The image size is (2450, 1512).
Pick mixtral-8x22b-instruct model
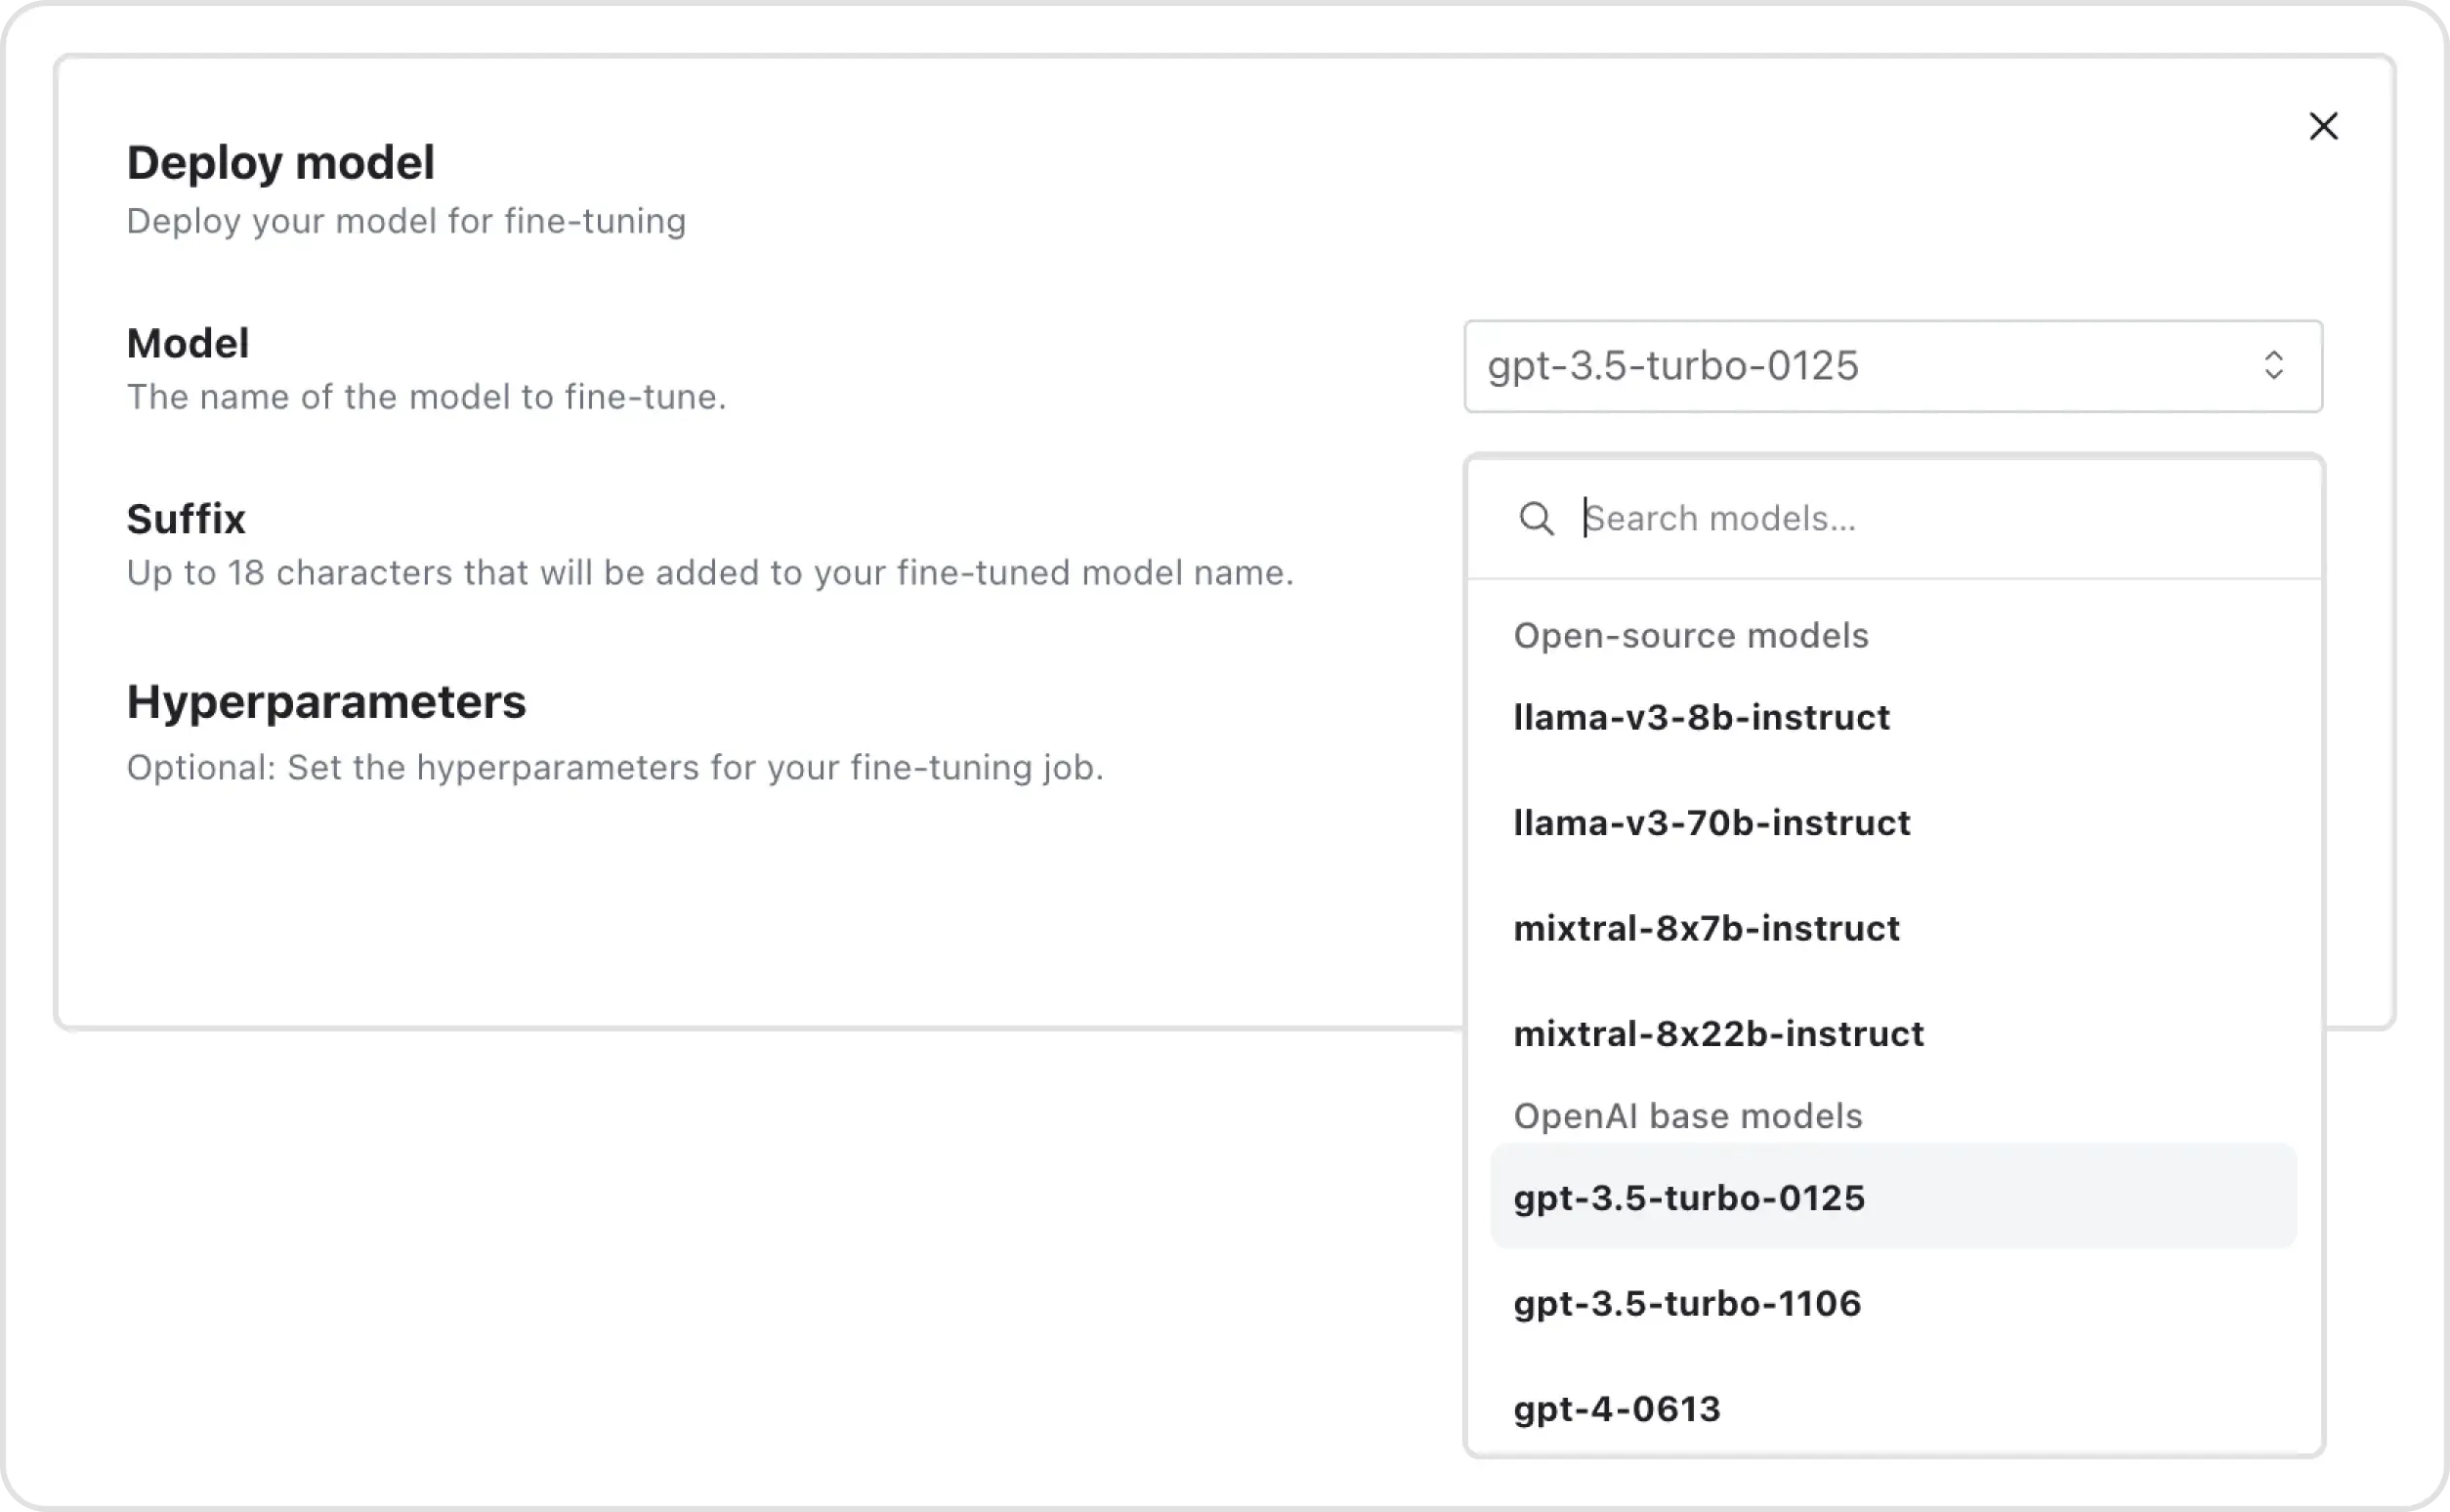(x=1718, y=1033)
